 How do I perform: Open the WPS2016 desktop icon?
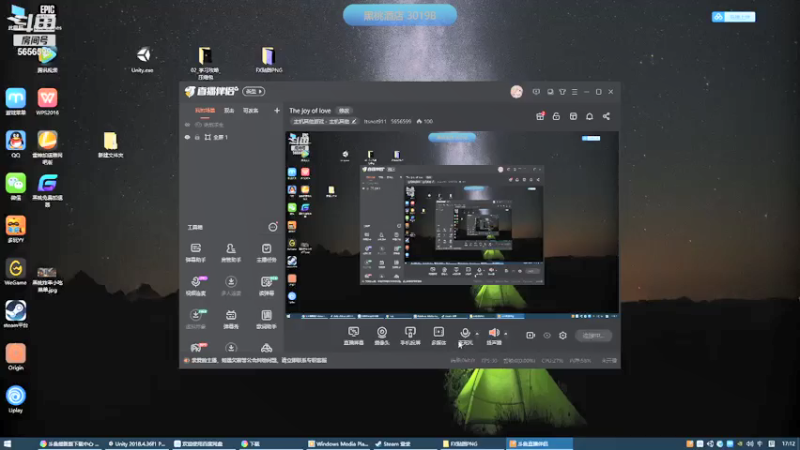tap(47, 102)
